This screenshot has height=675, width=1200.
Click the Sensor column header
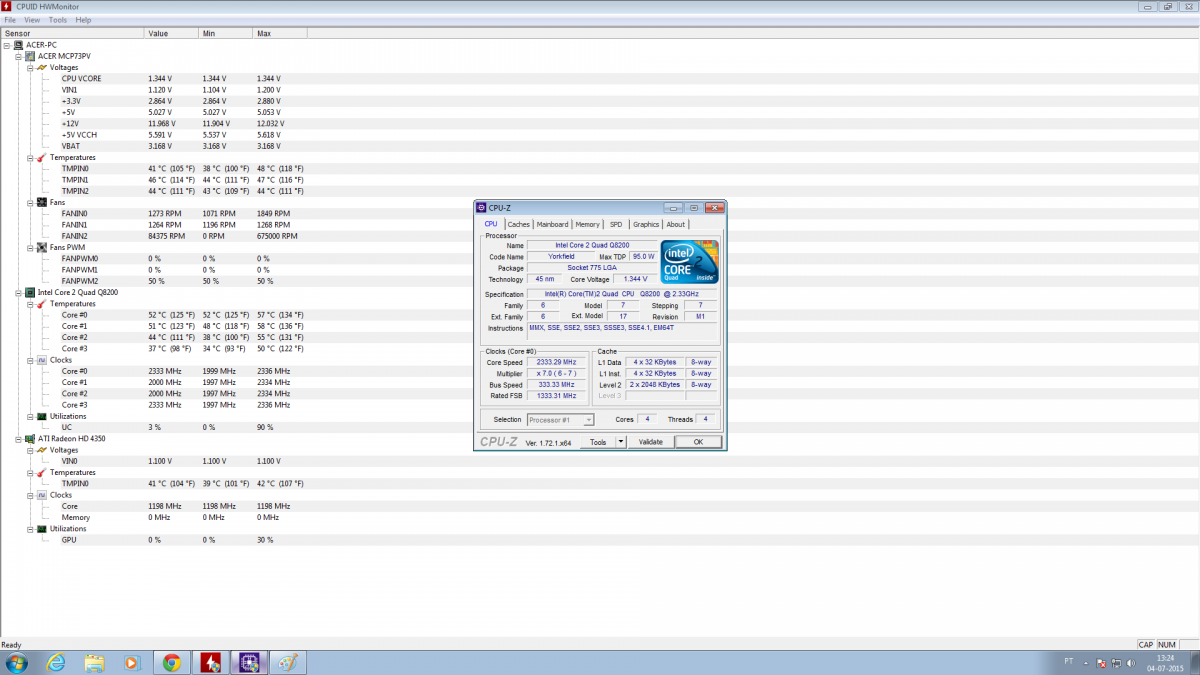[x=72, y=33]
